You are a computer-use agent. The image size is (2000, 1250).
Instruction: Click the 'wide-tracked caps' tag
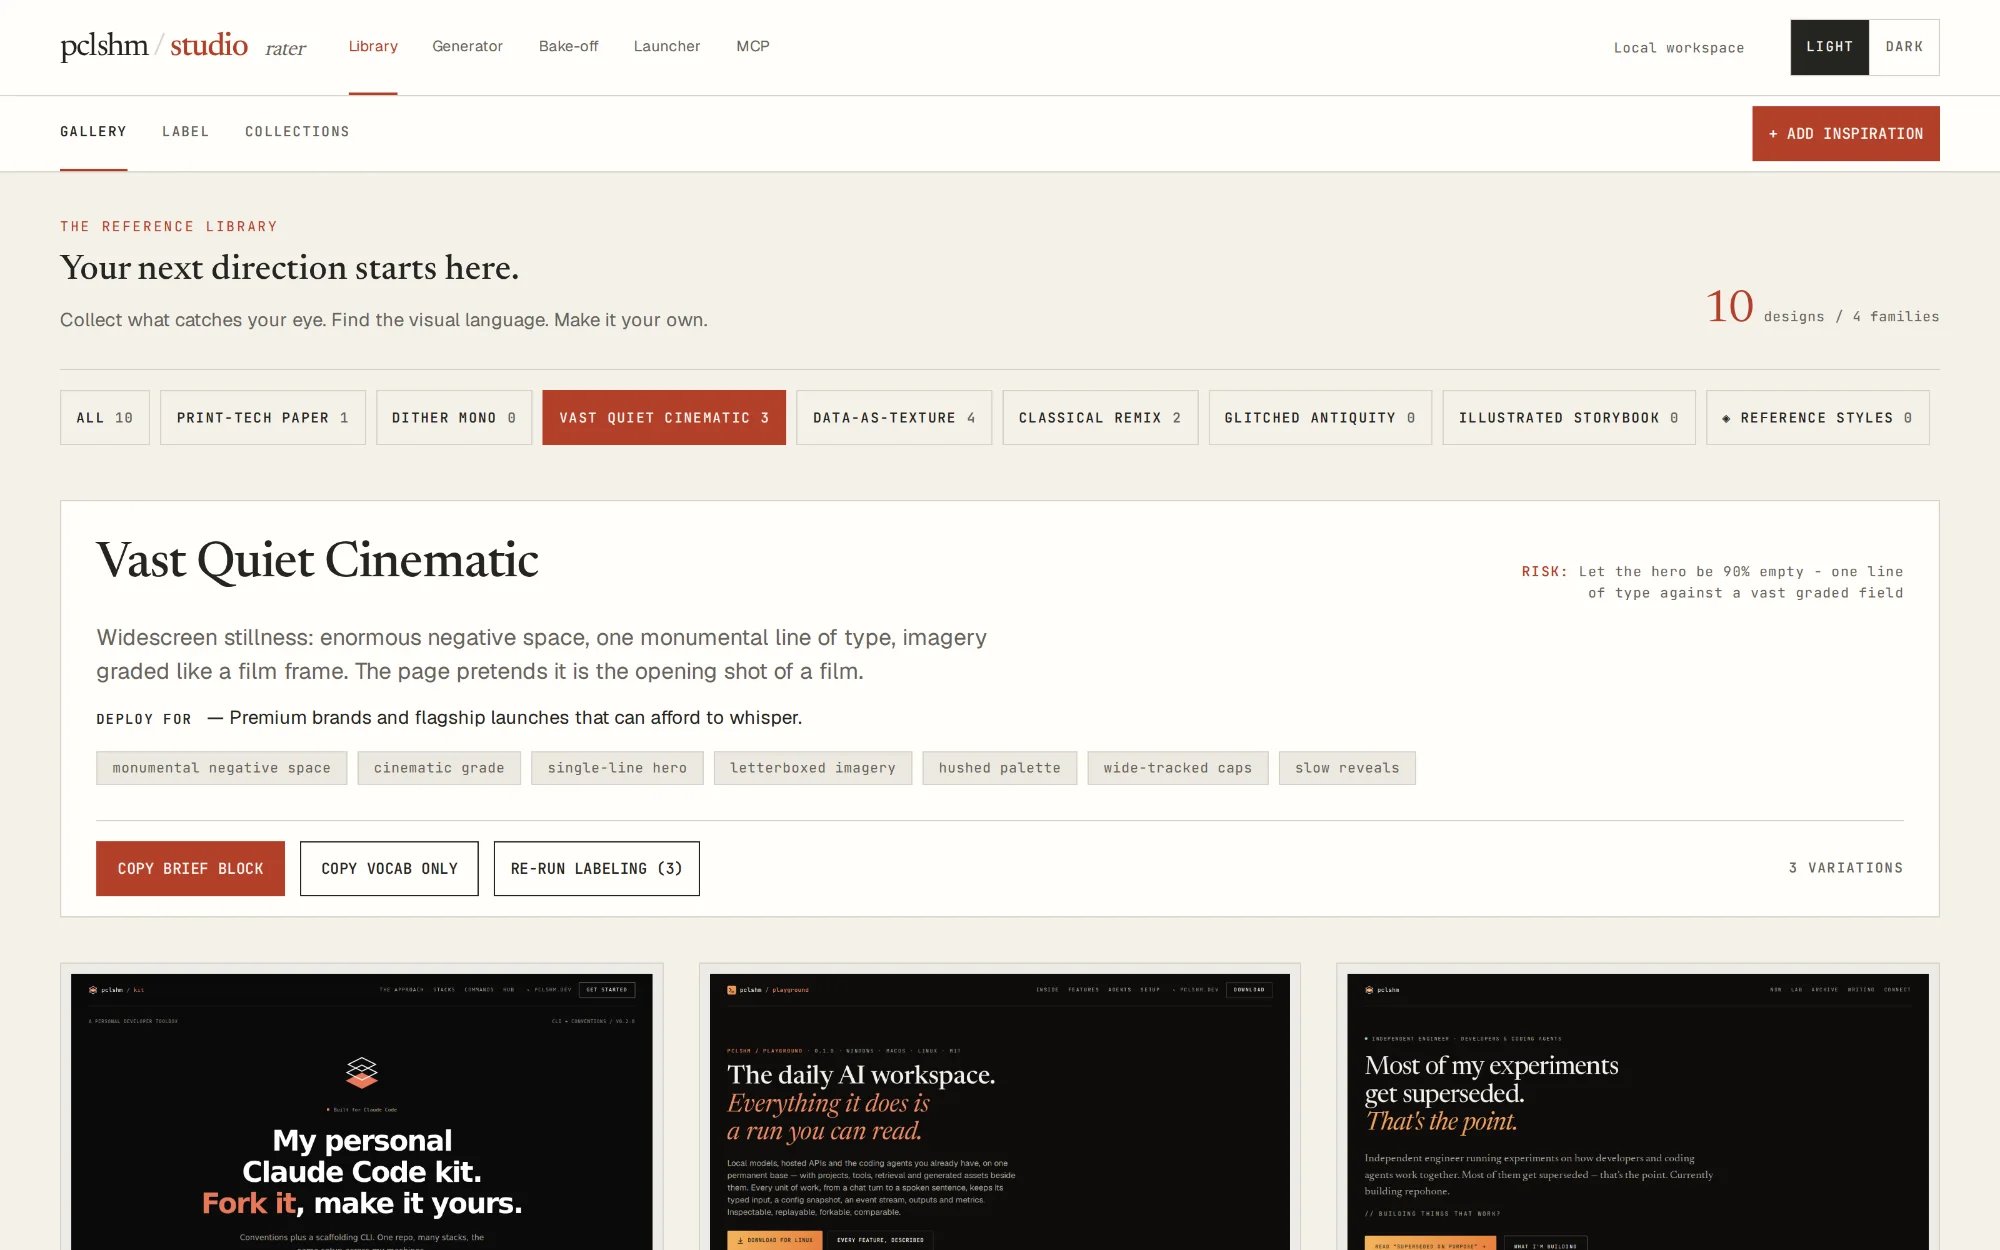1178,768
